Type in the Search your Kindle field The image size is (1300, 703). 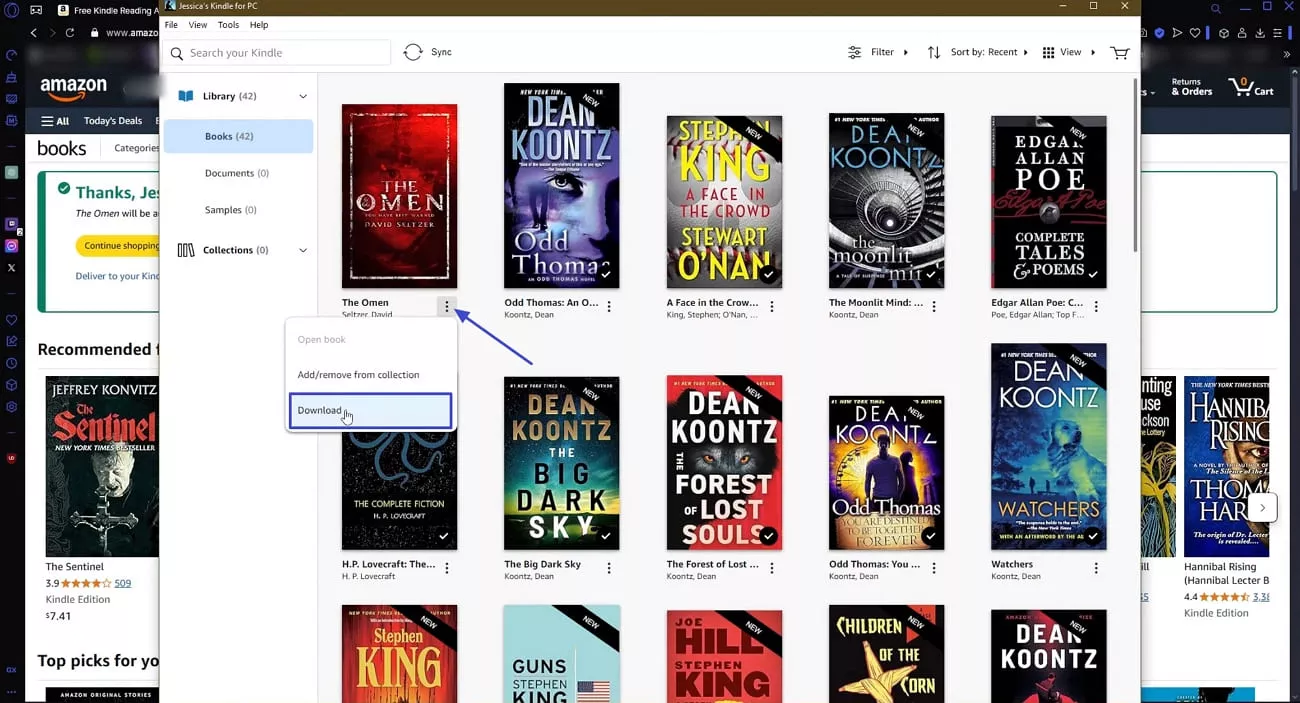(280, 52)
